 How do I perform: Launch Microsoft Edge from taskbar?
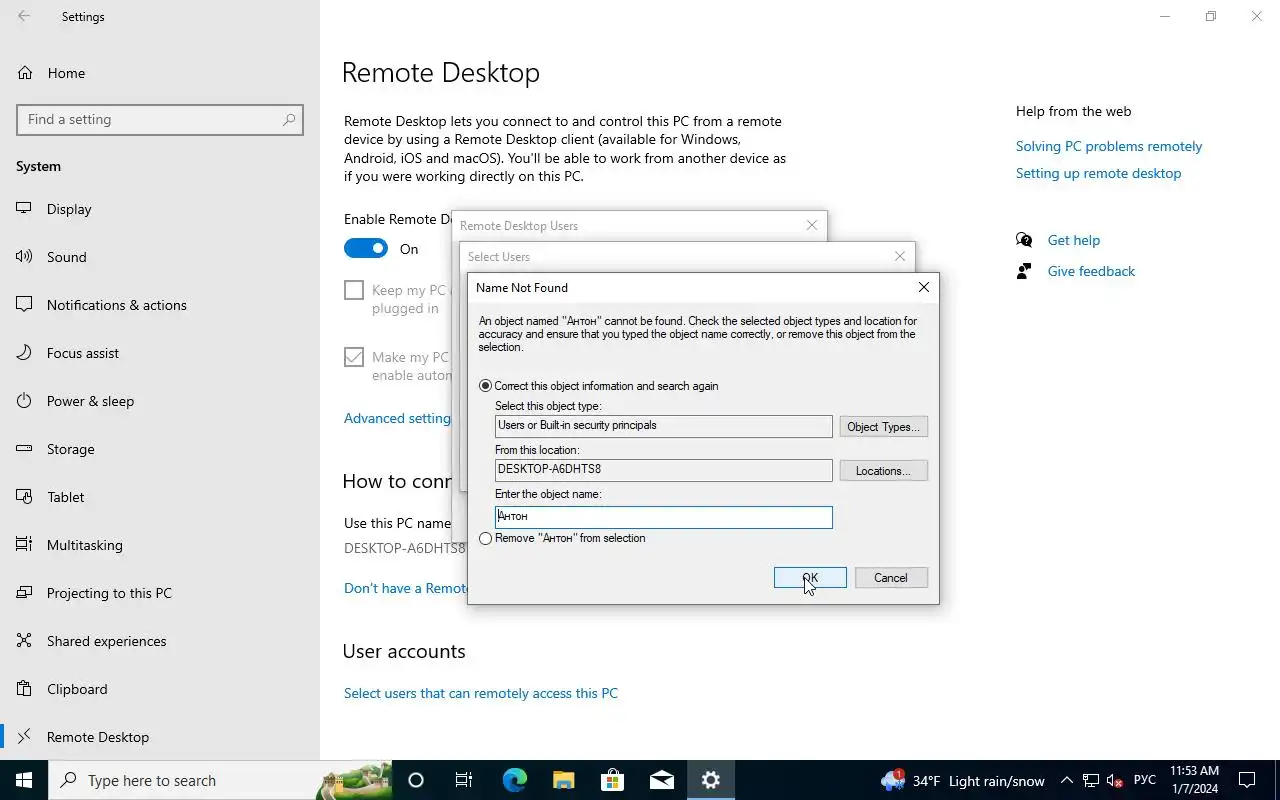(514, 780)
